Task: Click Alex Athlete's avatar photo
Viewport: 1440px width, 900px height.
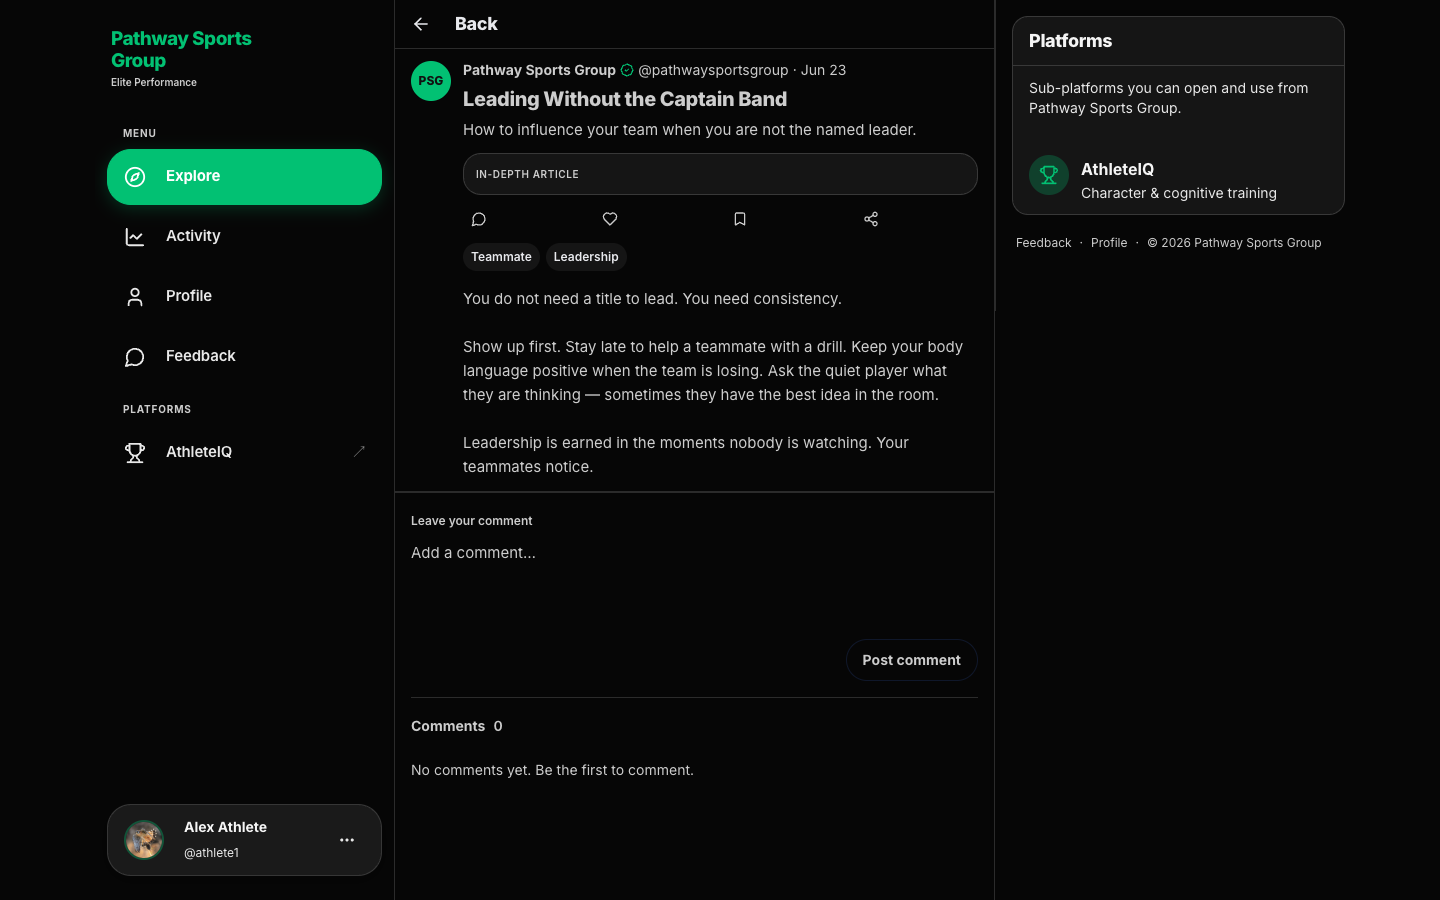Action: pyautogui.click(x=144, y=840)
